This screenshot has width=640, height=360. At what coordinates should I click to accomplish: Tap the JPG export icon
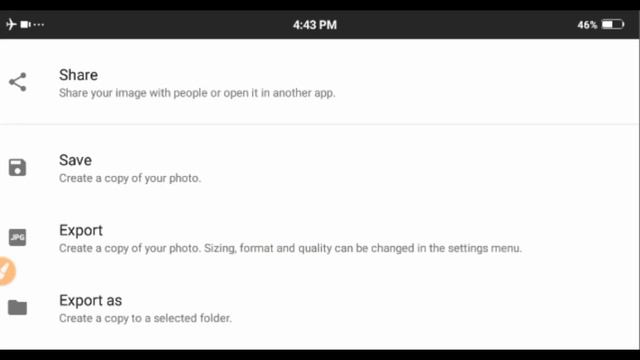pyautogui.click(x=17, y=237)
